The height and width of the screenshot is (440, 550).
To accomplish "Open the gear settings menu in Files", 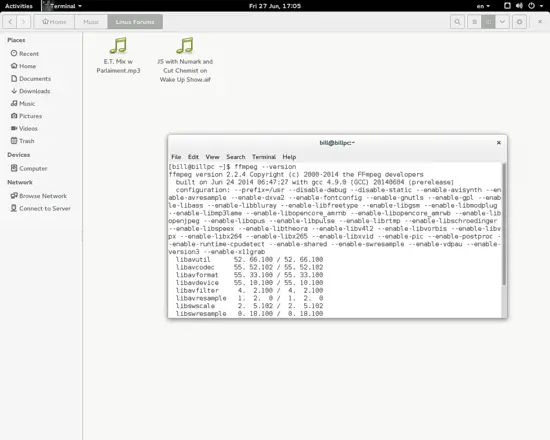I will (519, 22).
